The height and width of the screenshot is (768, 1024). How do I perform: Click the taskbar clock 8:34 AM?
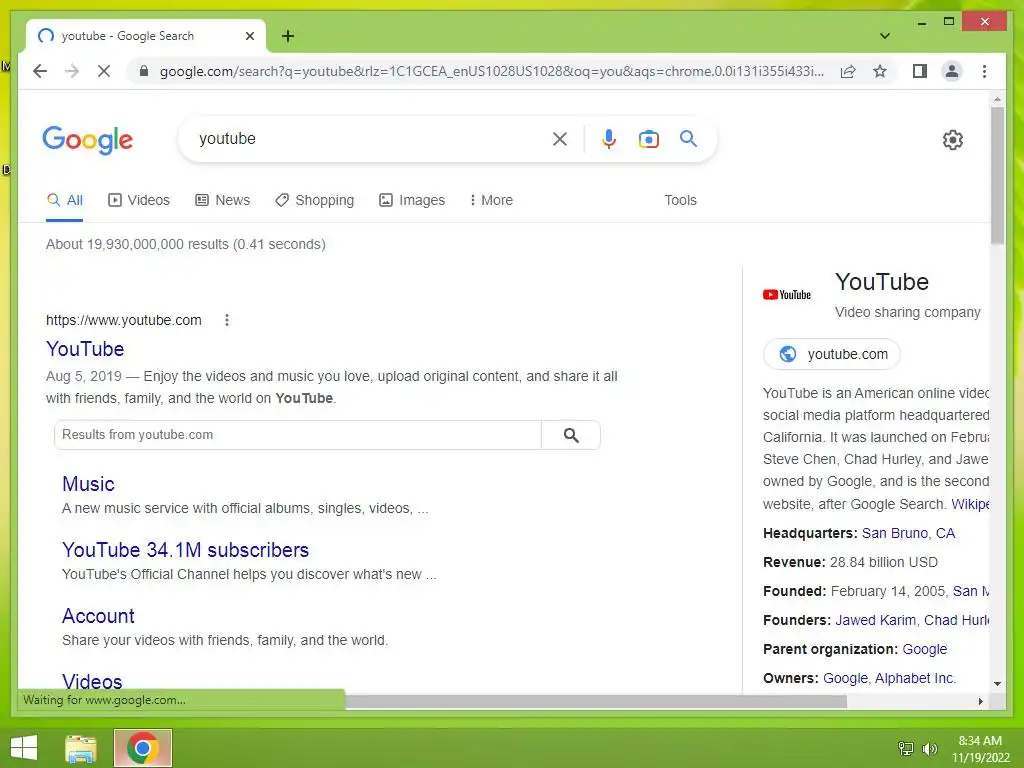pos(980,741)
